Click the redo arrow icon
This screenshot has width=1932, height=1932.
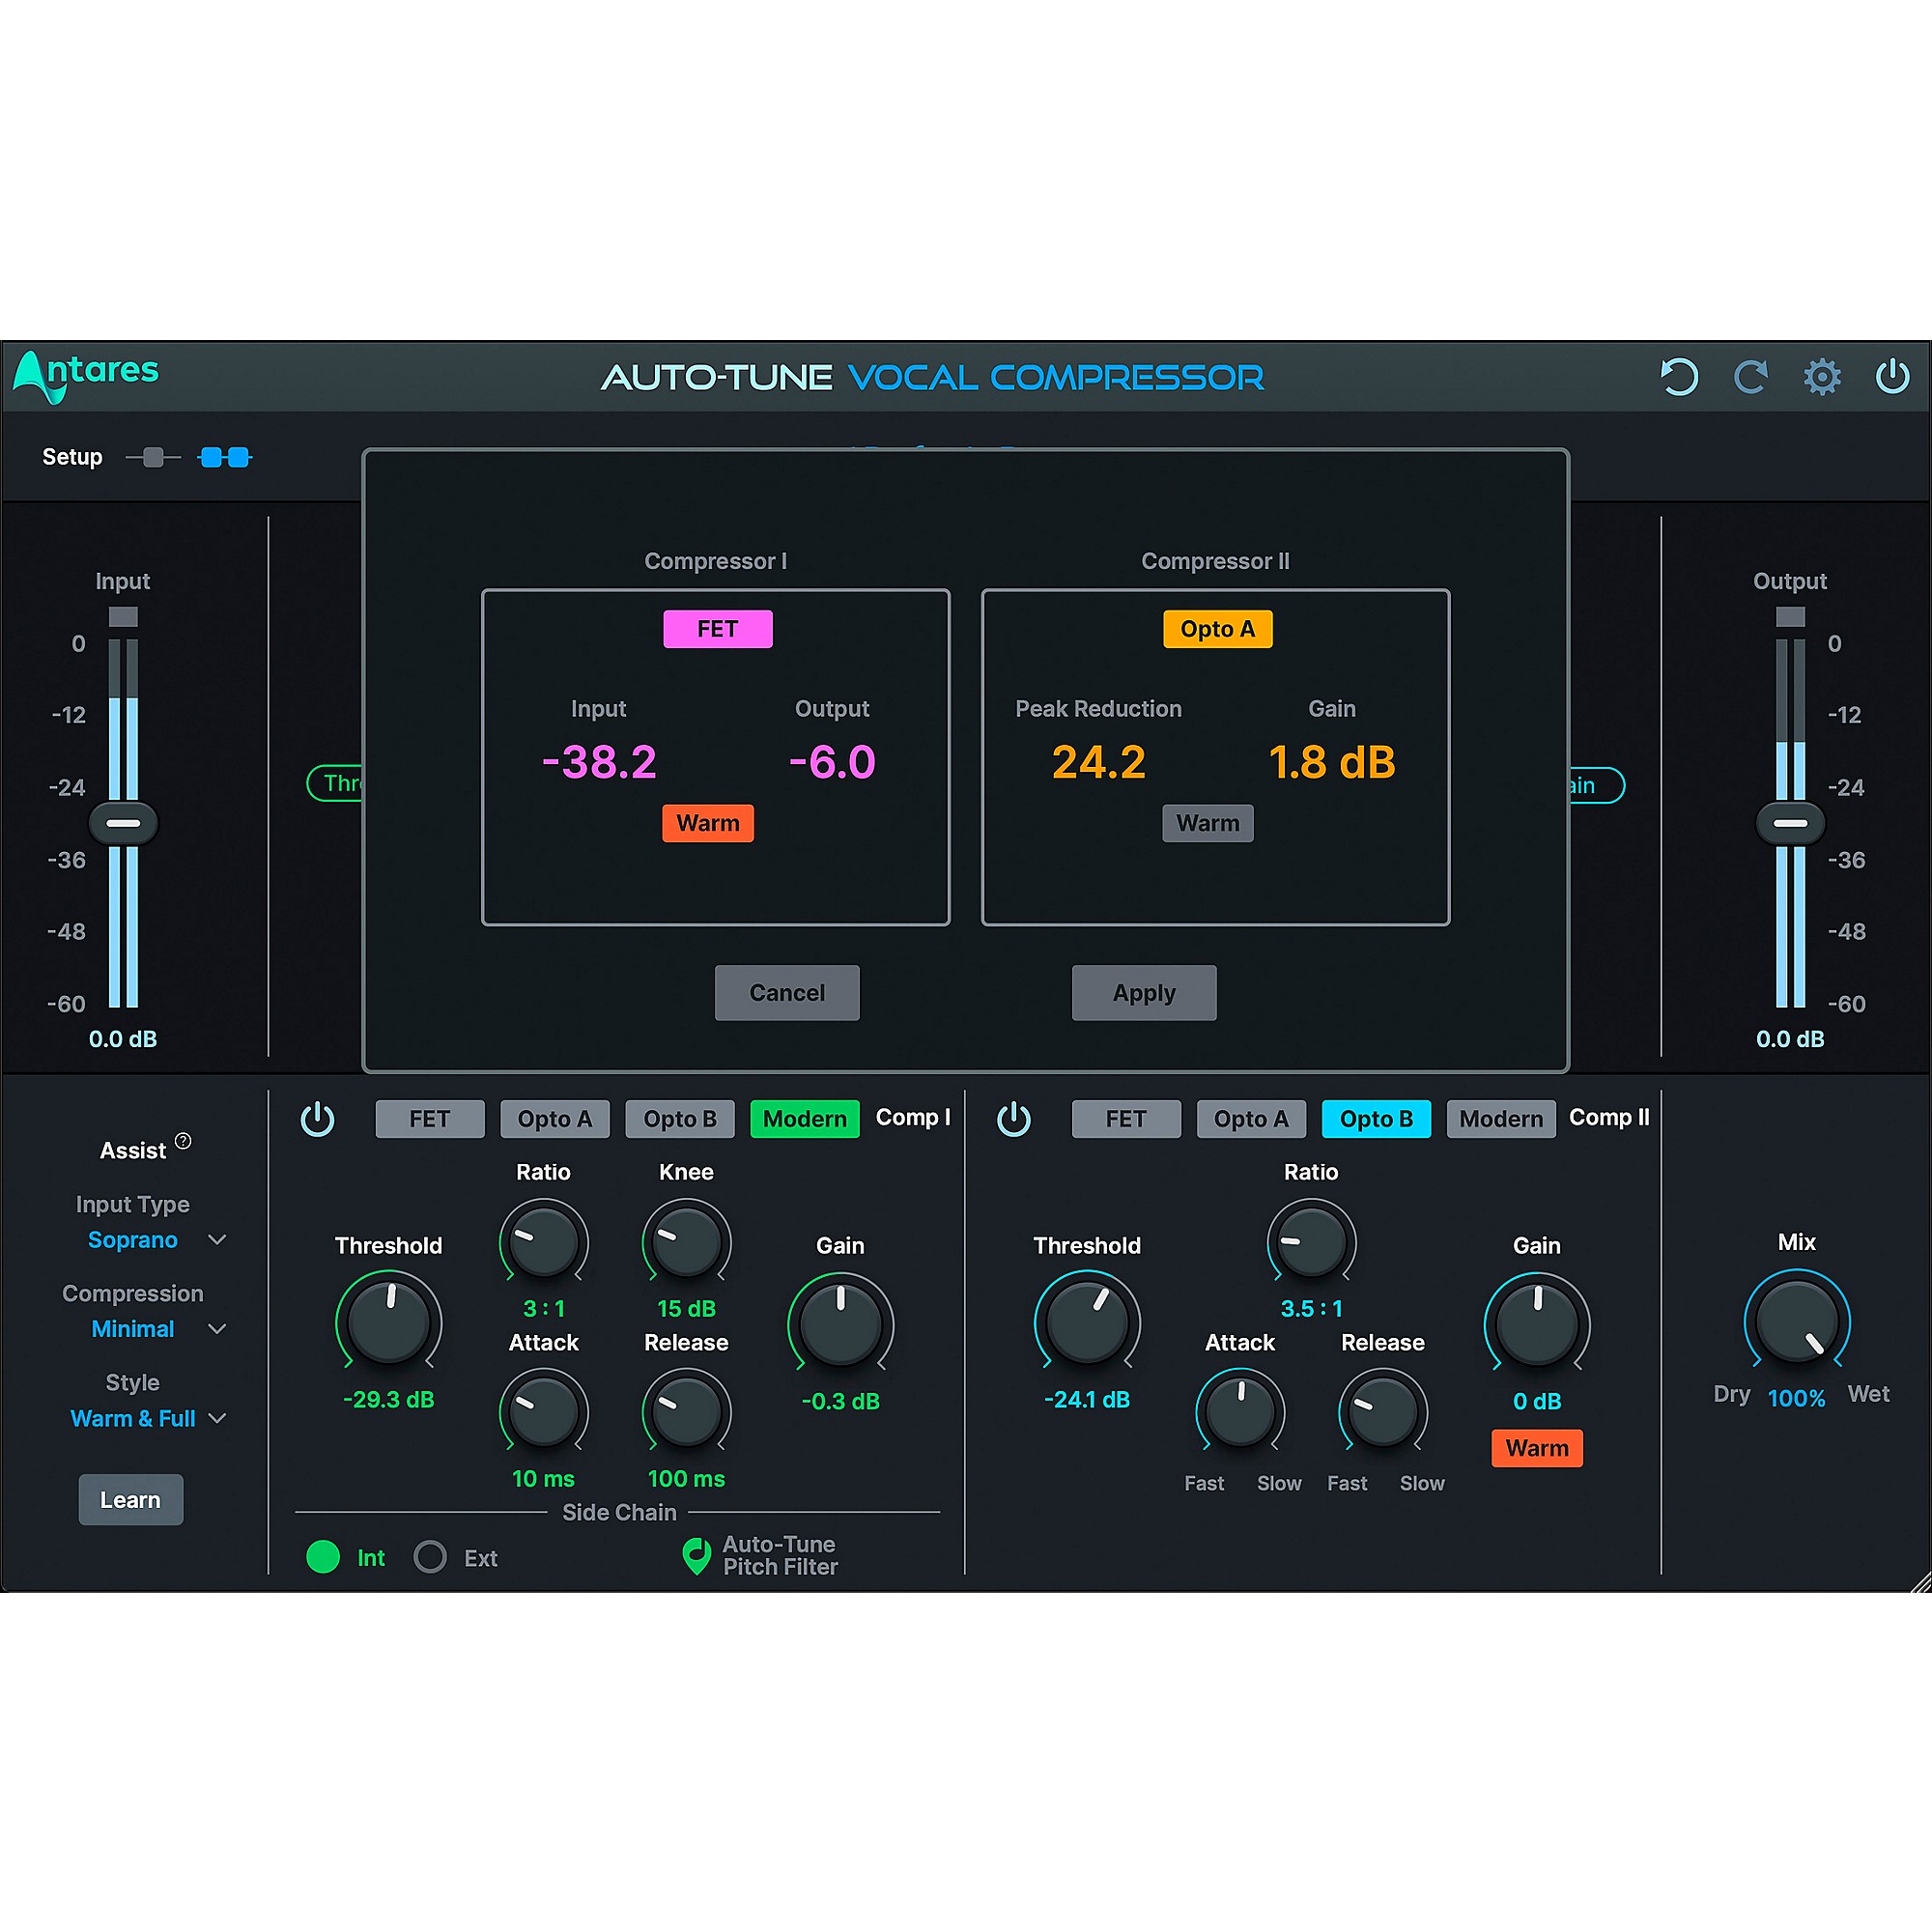click(1750, 377)
